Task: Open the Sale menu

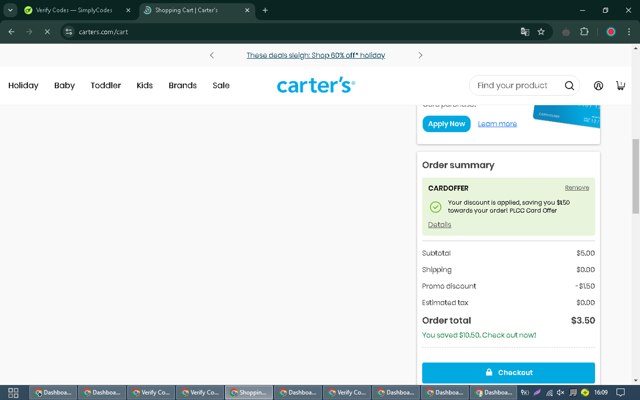Action: [x=221, y=85]
